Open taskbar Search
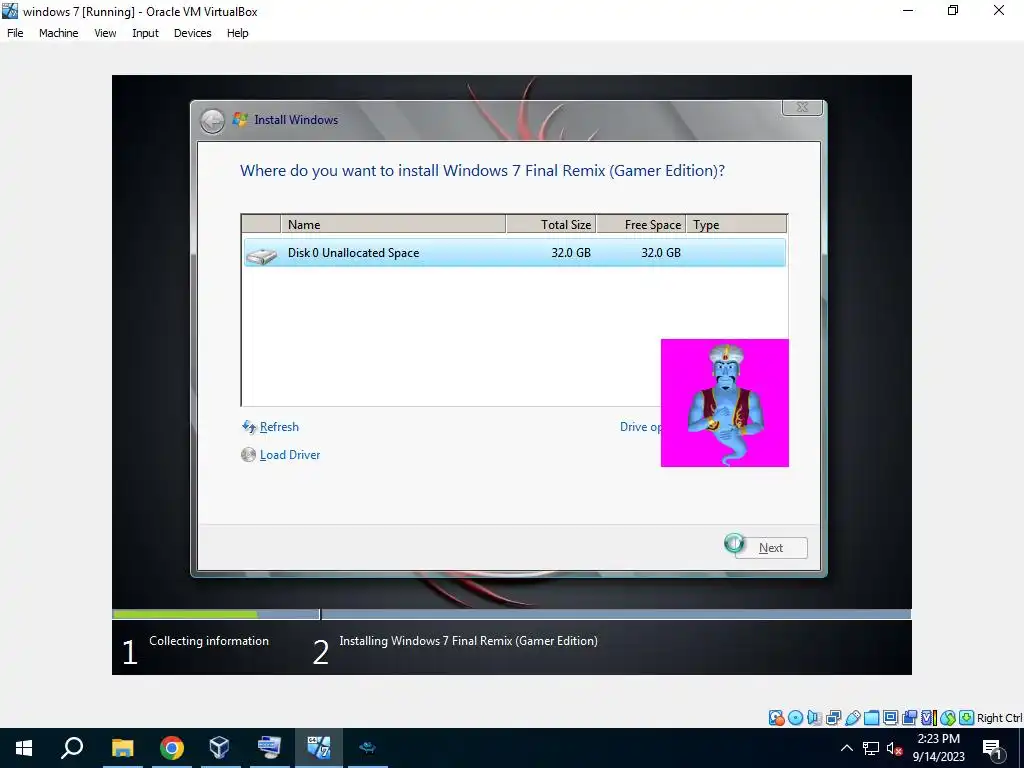Screen dimensions: 1024x768 [72, 748]
